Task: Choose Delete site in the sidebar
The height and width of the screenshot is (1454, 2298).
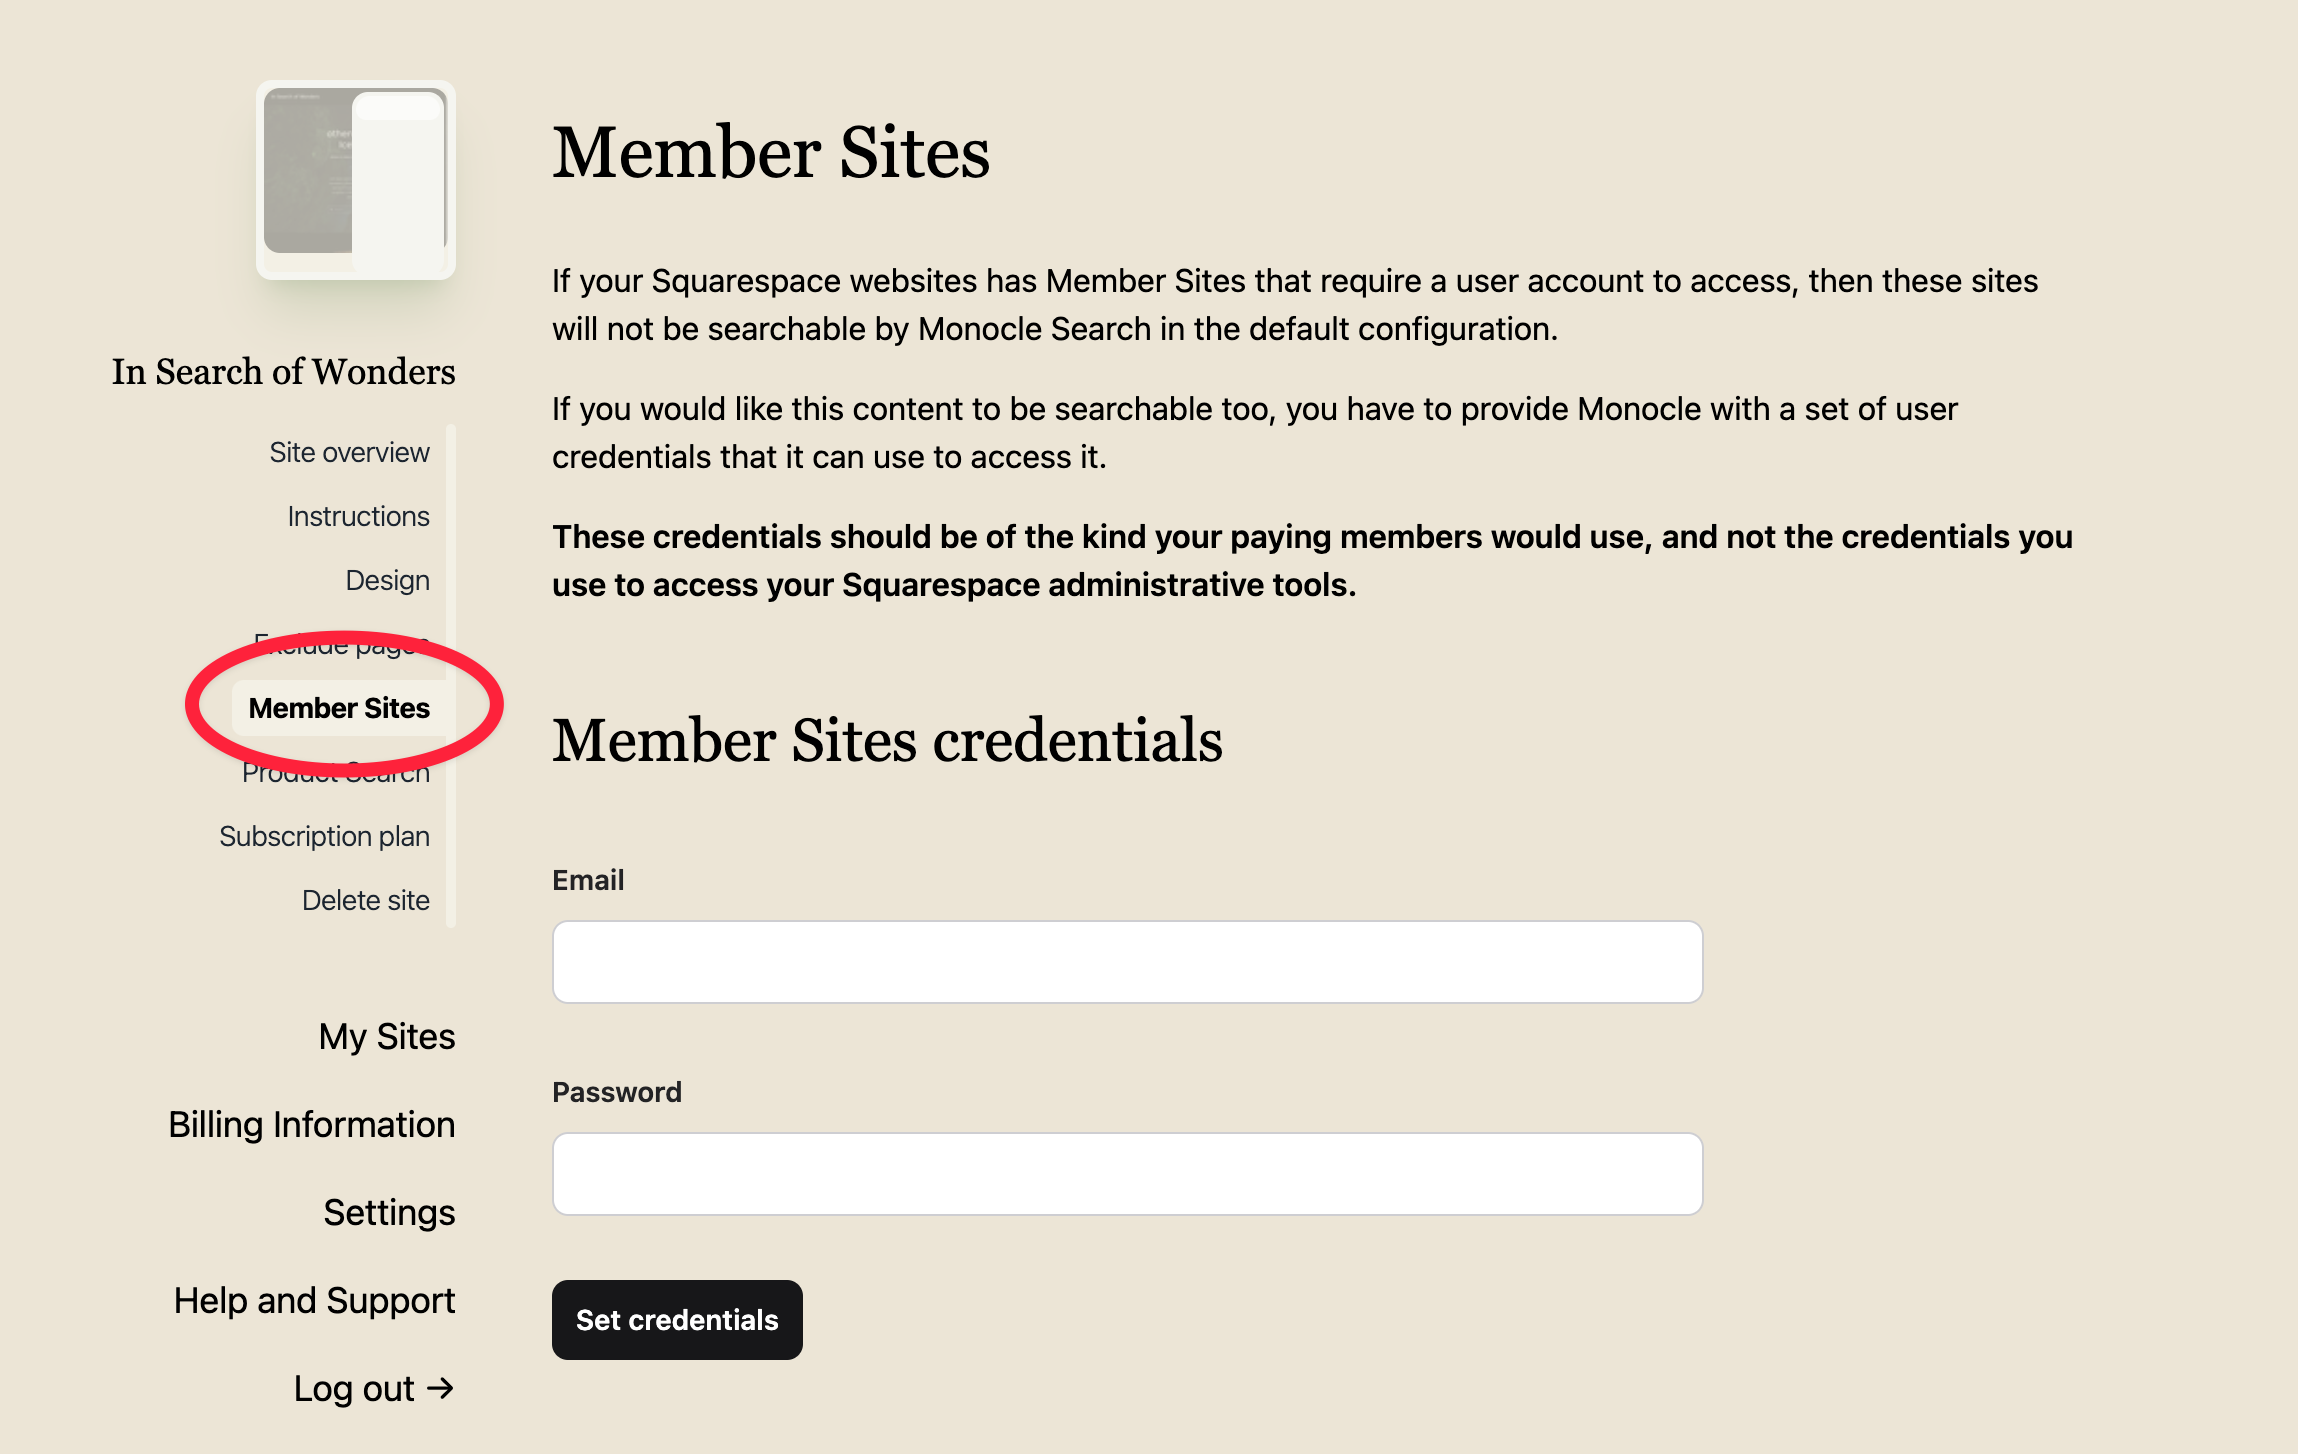Action: click(x=365, y=900)
